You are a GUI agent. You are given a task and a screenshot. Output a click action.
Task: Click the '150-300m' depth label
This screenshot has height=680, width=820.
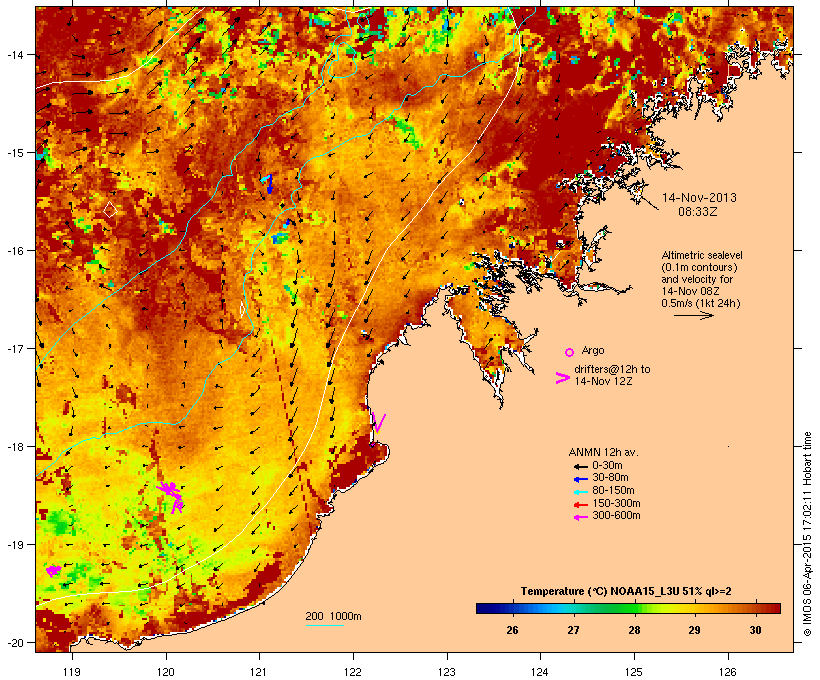click(x=616, y=503)
